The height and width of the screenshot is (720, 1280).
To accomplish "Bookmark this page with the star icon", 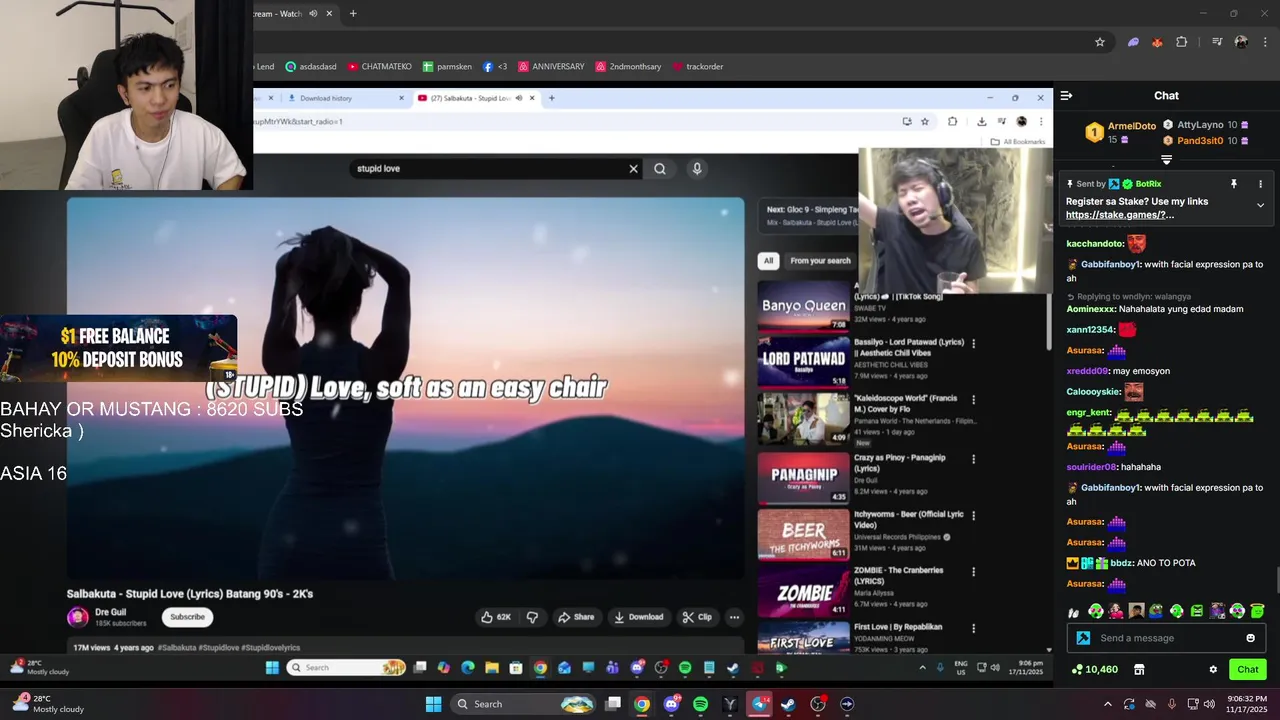I will pyautogui.click(x=1100, y=42).
